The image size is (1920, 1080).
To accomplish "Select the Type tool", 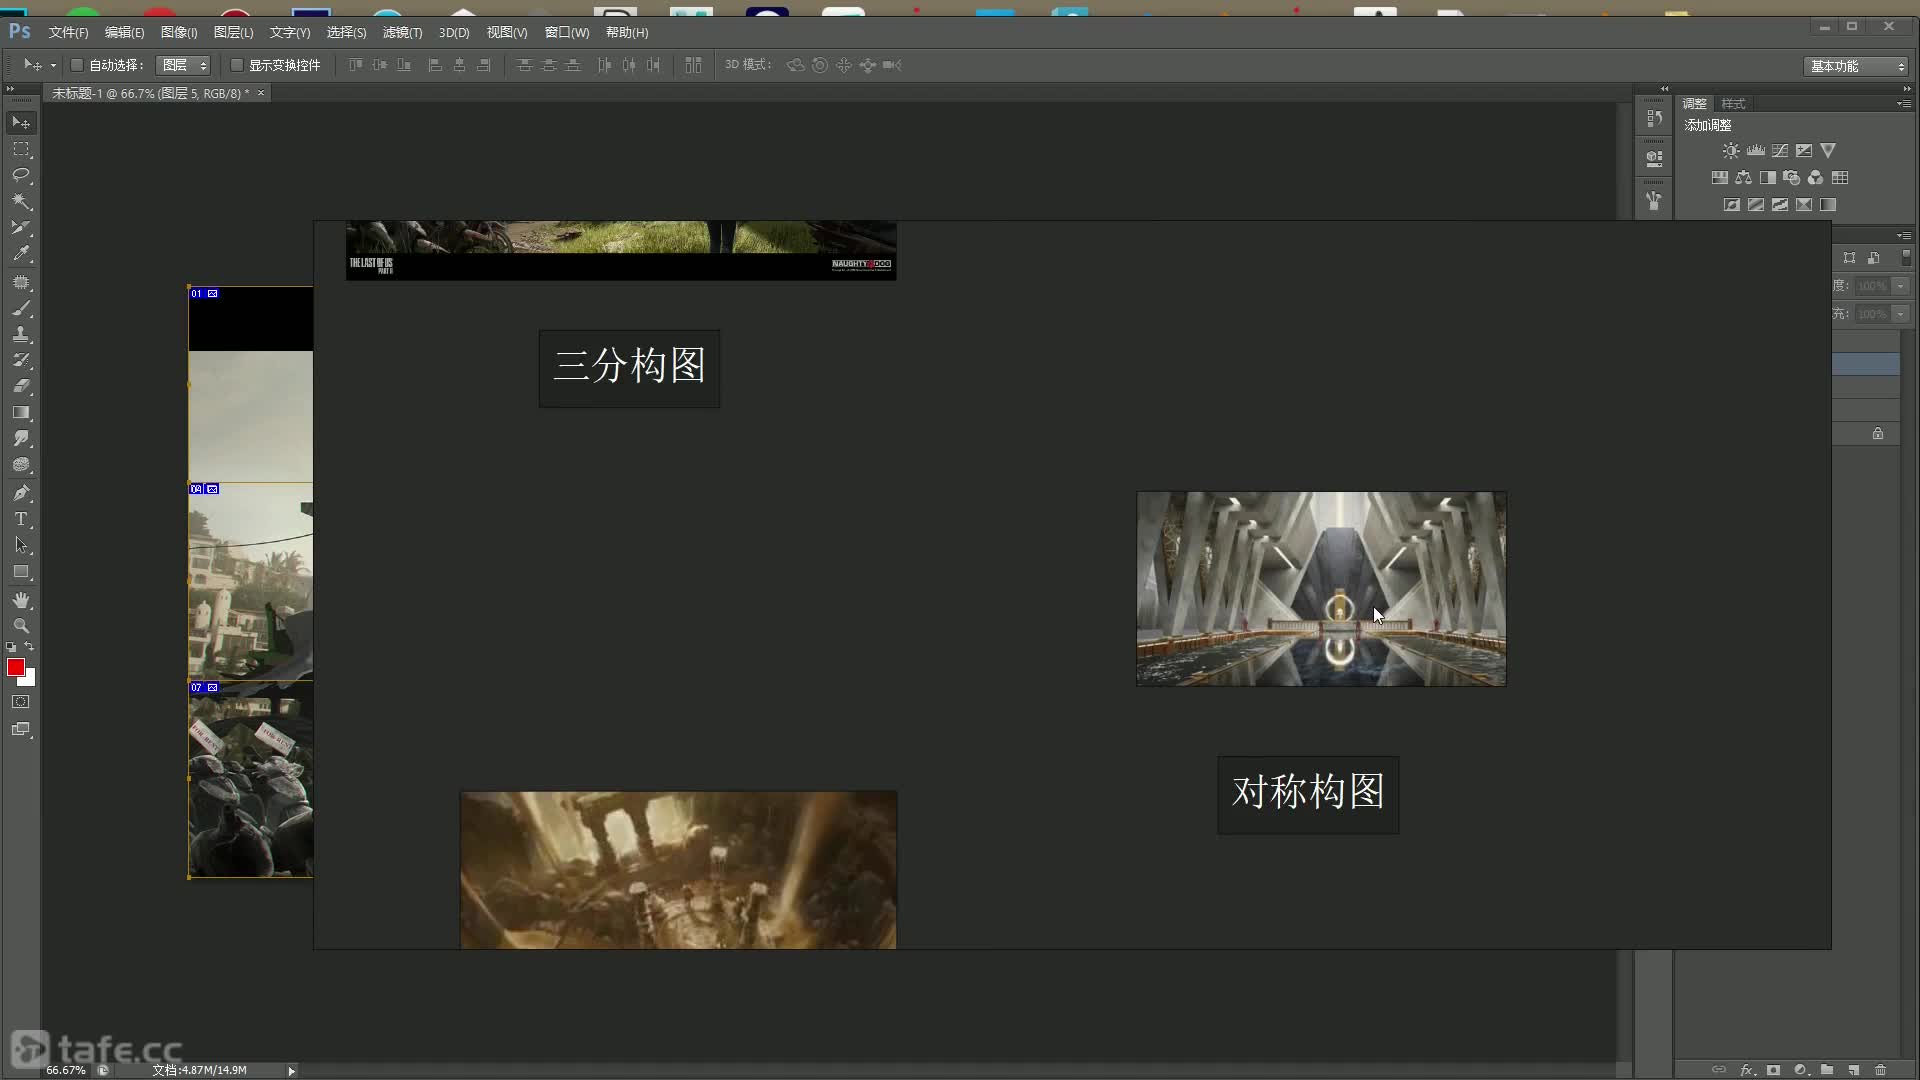I will [x=21, y=519].
